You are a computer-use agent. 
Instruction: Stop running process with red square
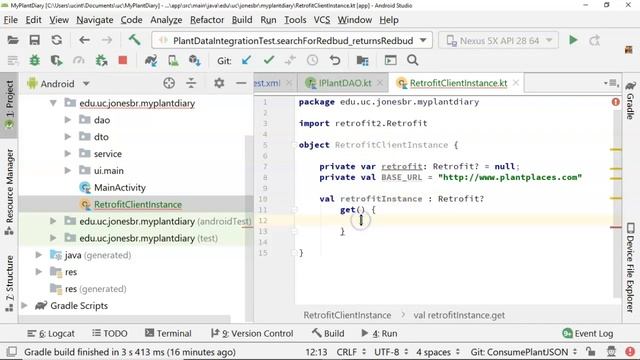[x=122, y=60]
